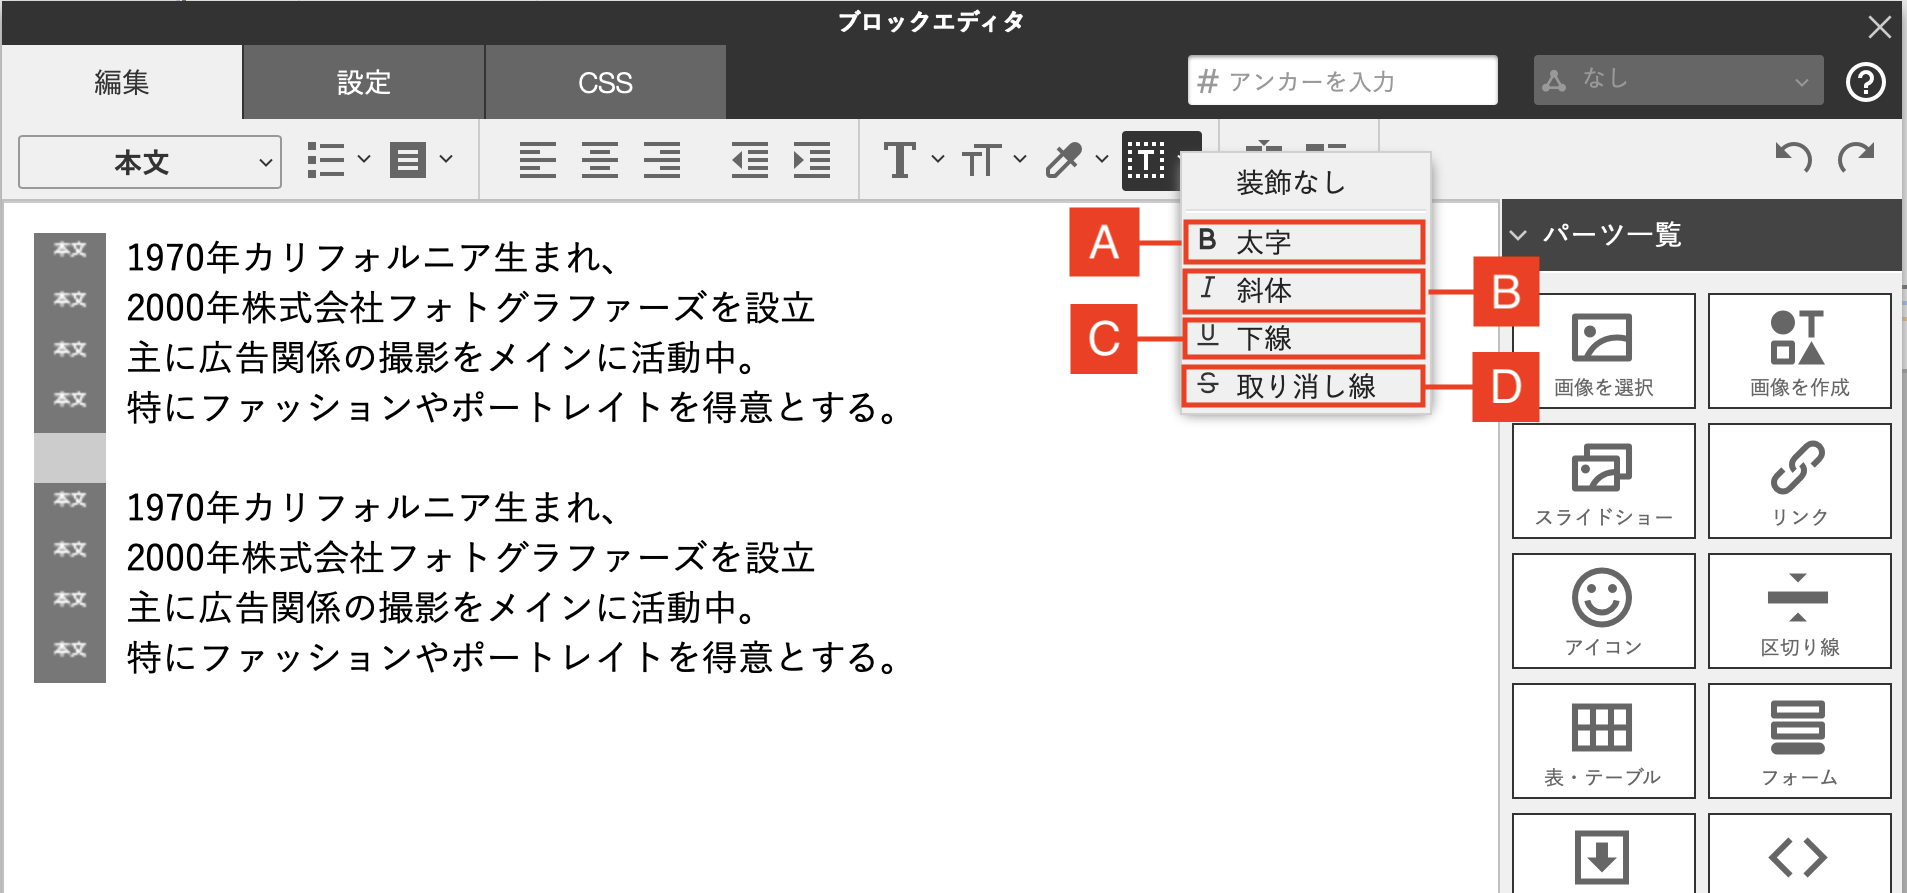This screenshot has width=1907, height=893.
Task: Close the block editor window
Action: [x=1880, y=27]
